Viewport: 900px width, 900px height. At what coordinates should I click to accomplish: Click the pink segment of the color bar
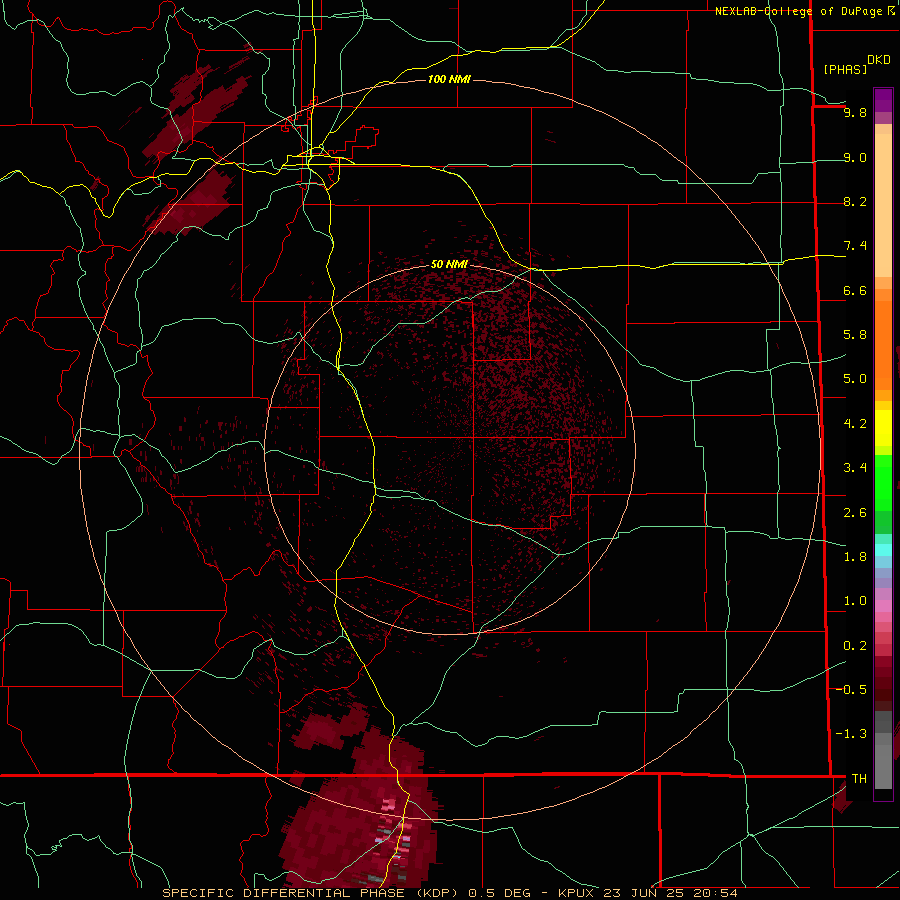(883, 606)
